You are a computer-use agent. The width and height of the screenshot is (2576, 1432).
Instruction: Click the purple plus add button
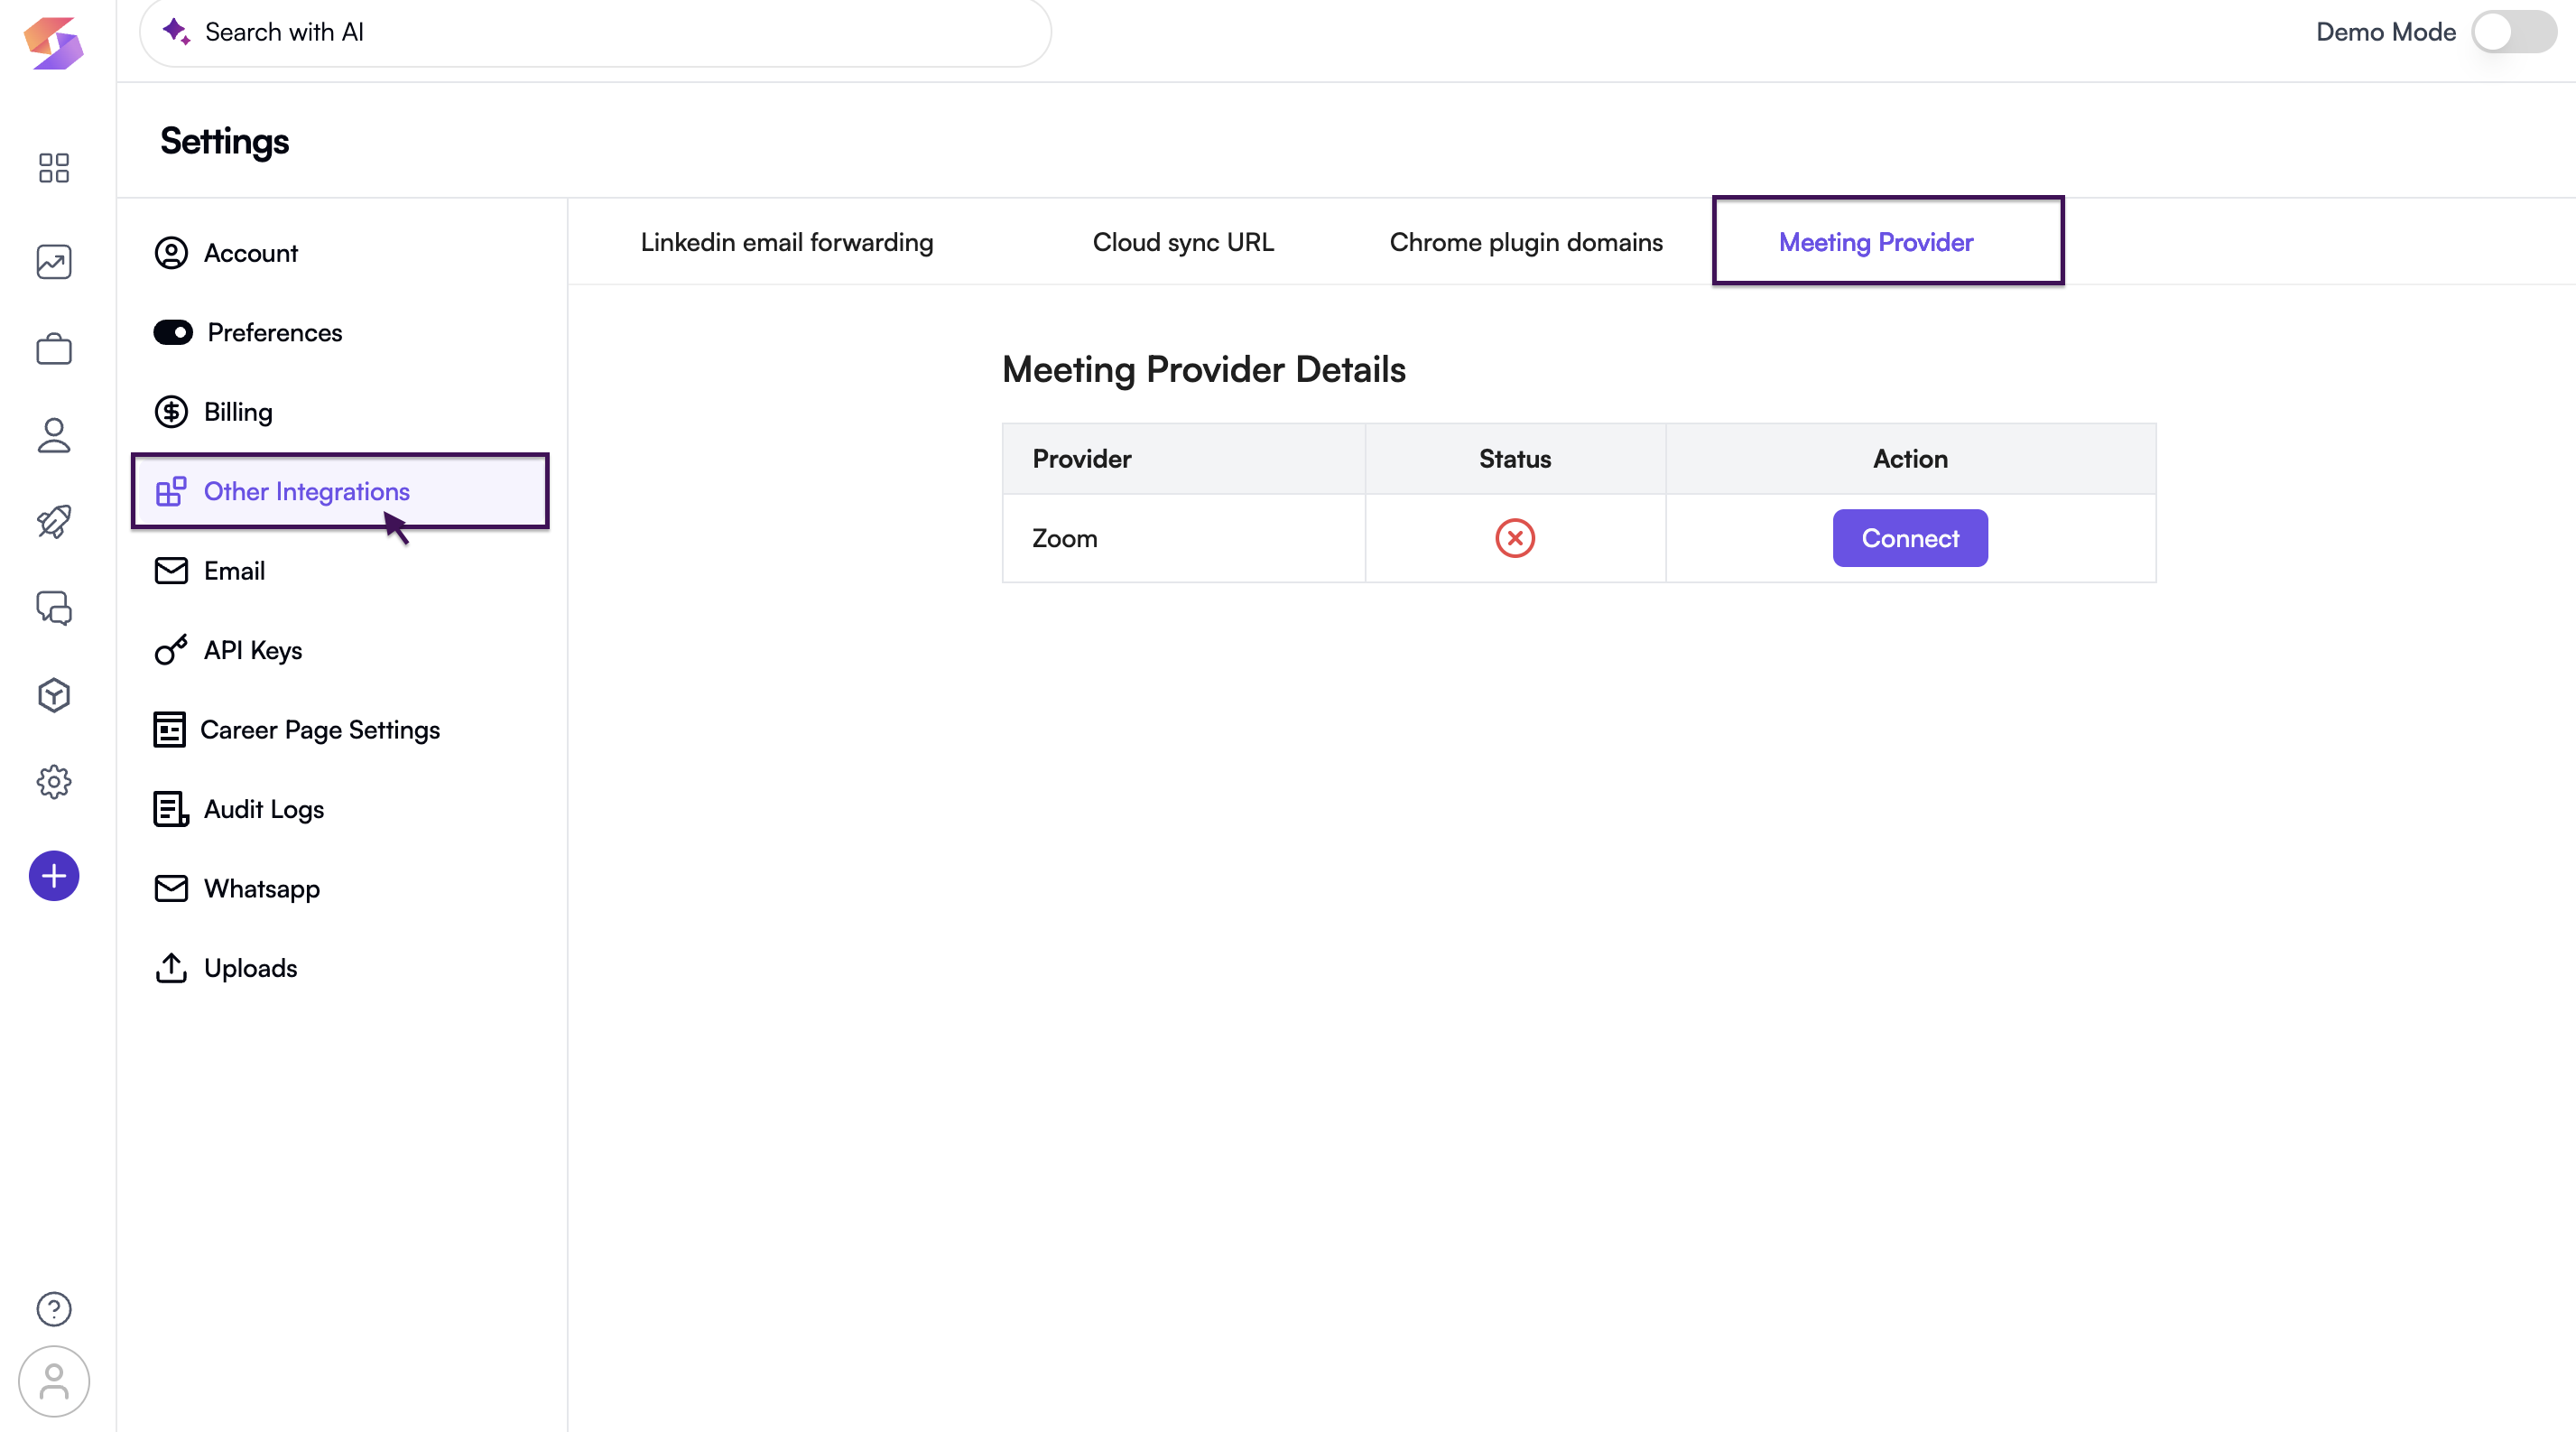coord(54,876)
